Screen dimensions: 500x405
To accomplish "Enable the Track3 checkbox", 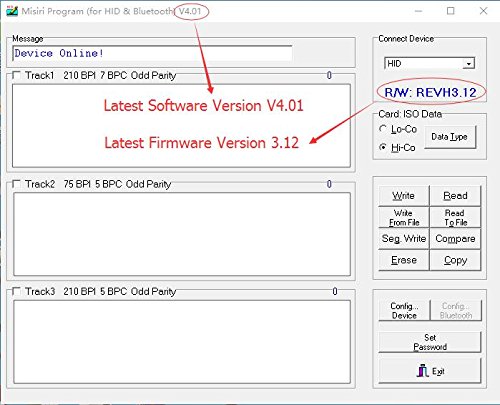I will pyautogui.click(x=16, y=291).
